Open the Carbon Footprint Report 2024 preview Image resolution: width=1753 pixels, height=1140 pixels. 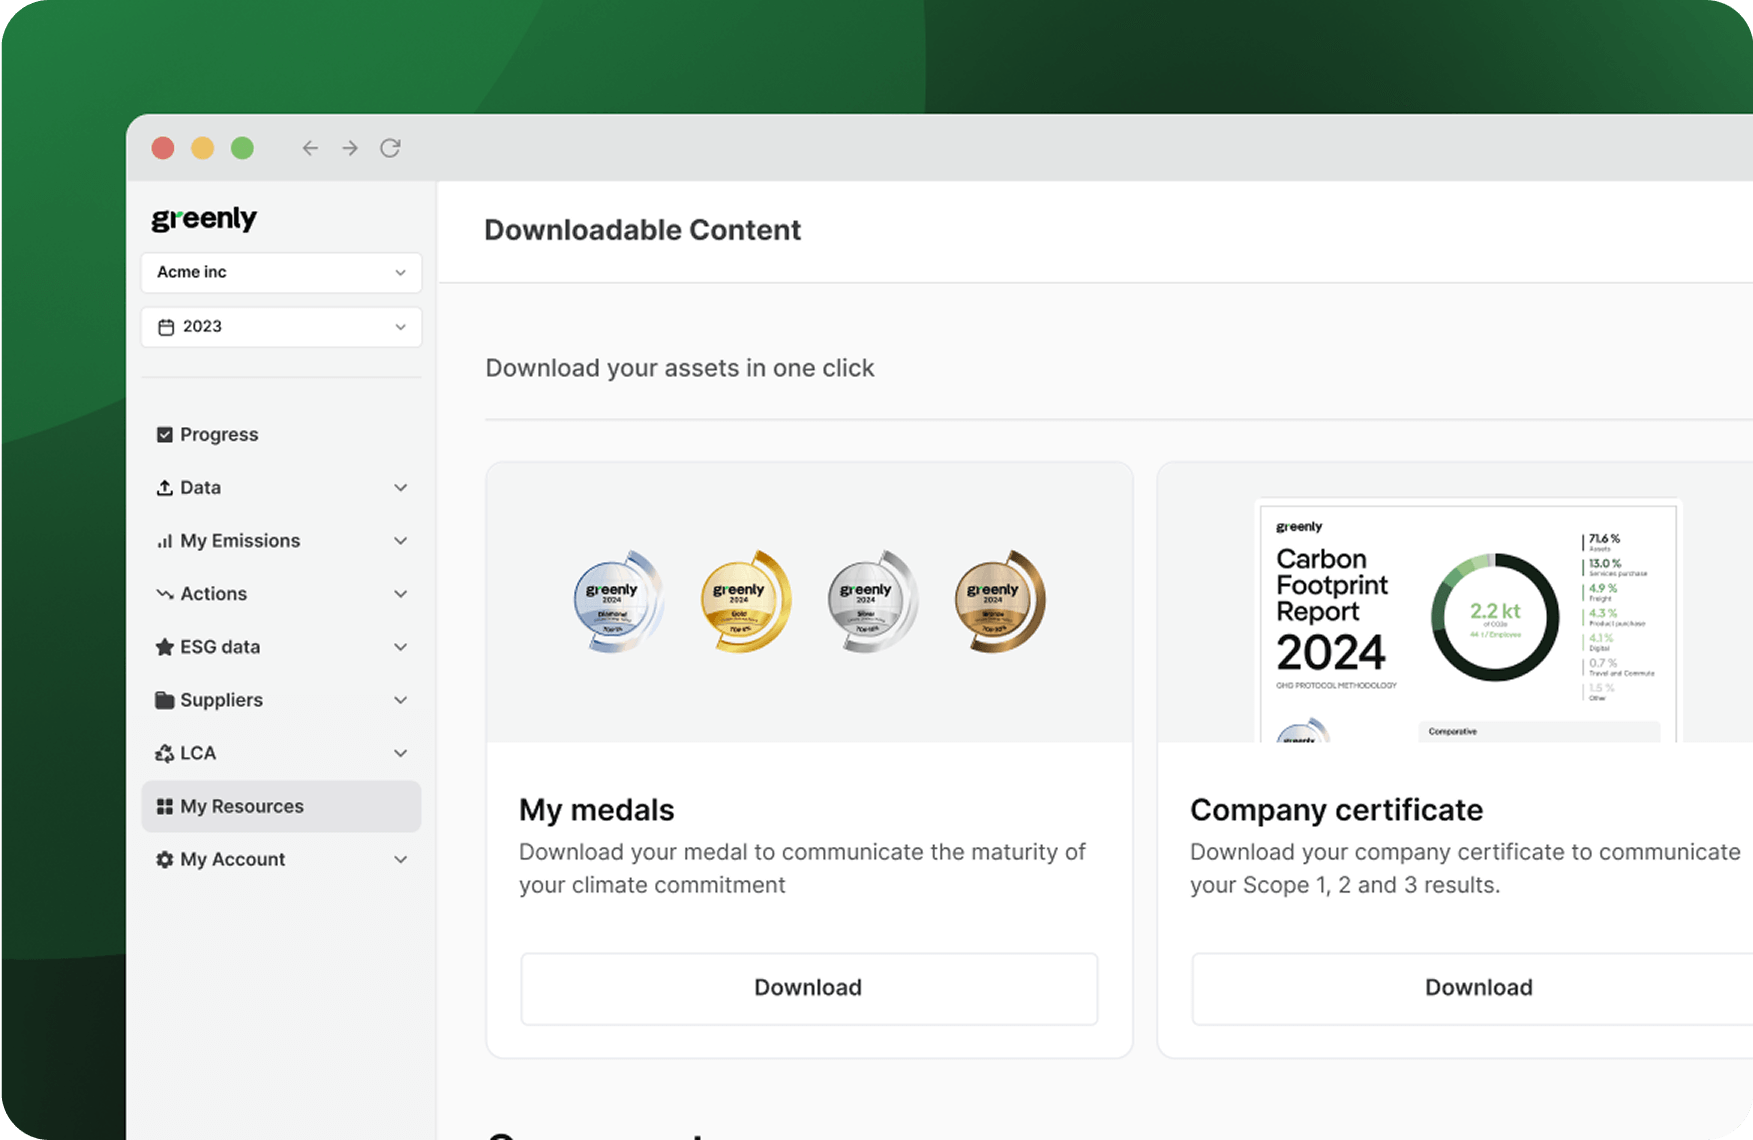[1468, 620]
